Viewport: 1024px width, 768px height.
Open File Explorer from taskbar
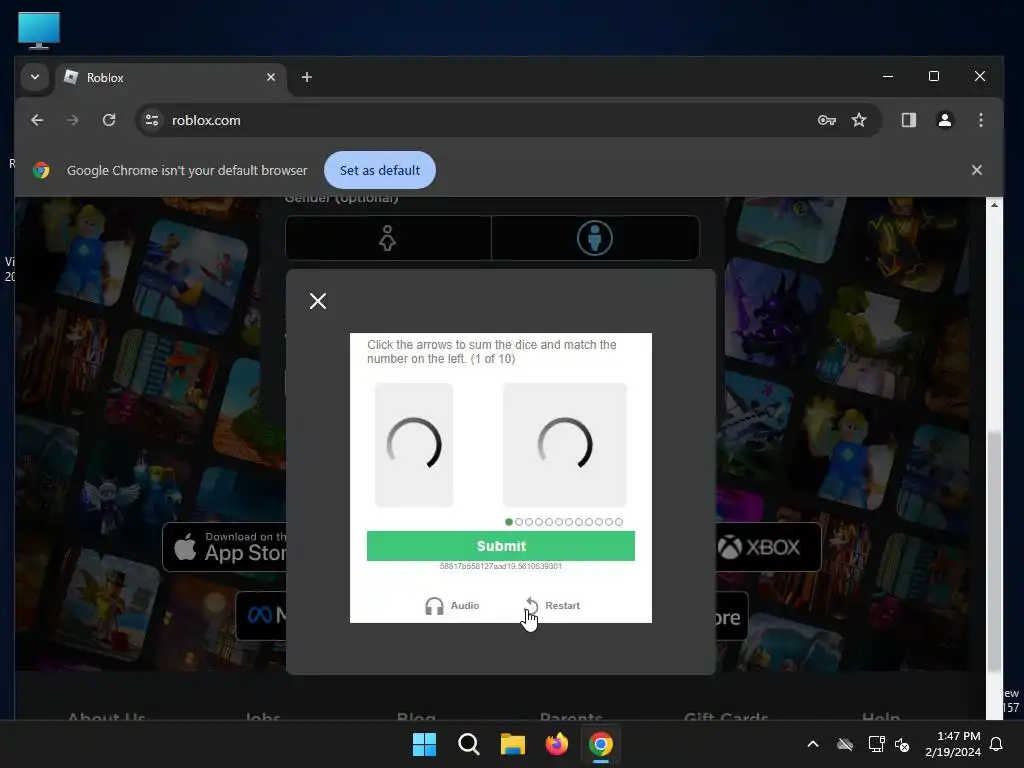pyautogui.click(x=513, y=744)
